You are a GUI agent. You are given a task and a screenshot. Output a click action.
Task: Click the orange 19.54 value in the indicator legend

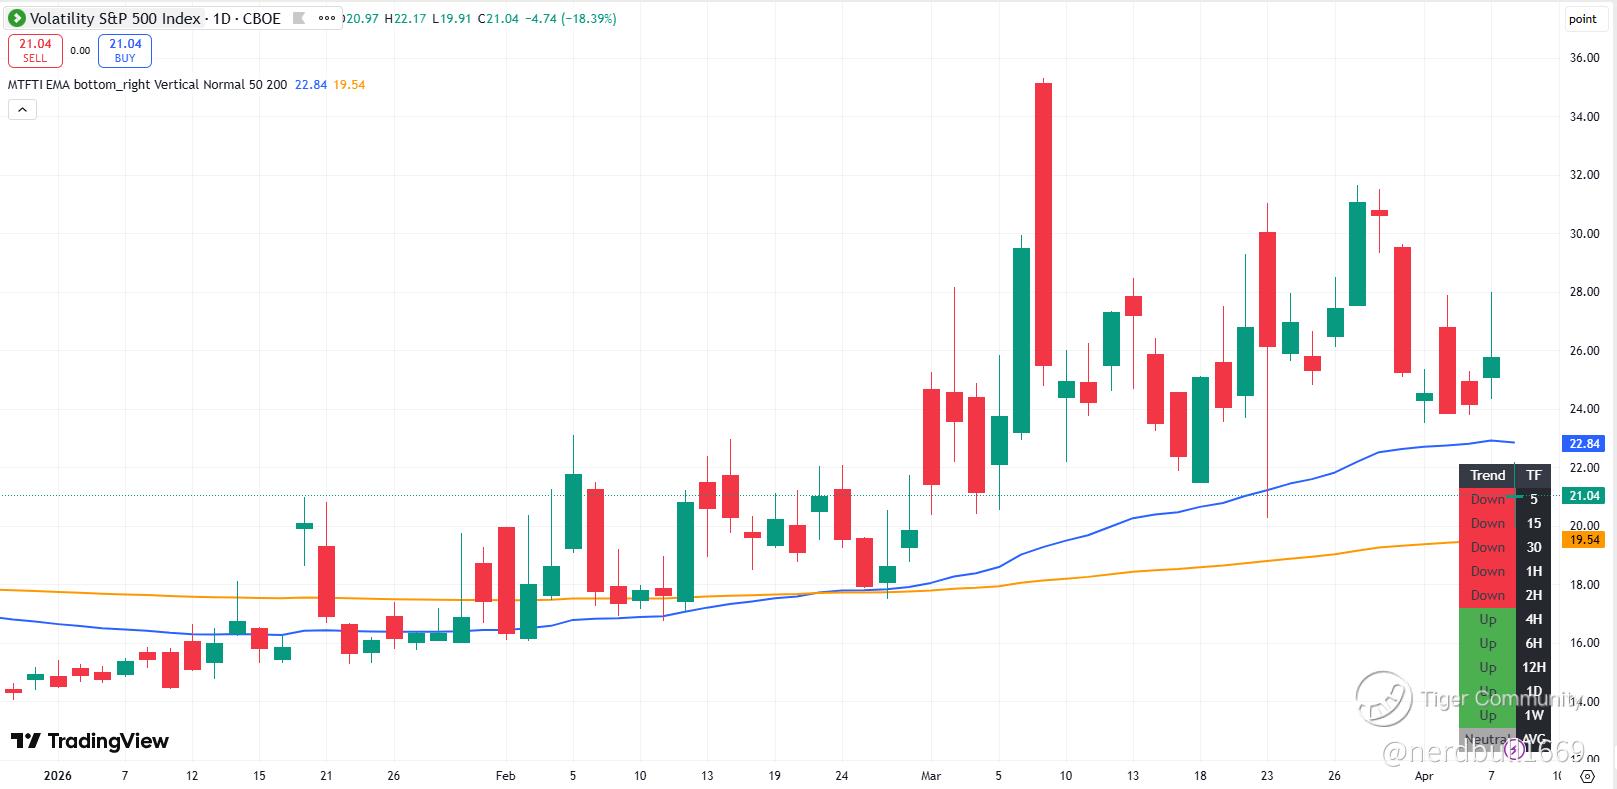pyautogui.click(x=349, y=85)
